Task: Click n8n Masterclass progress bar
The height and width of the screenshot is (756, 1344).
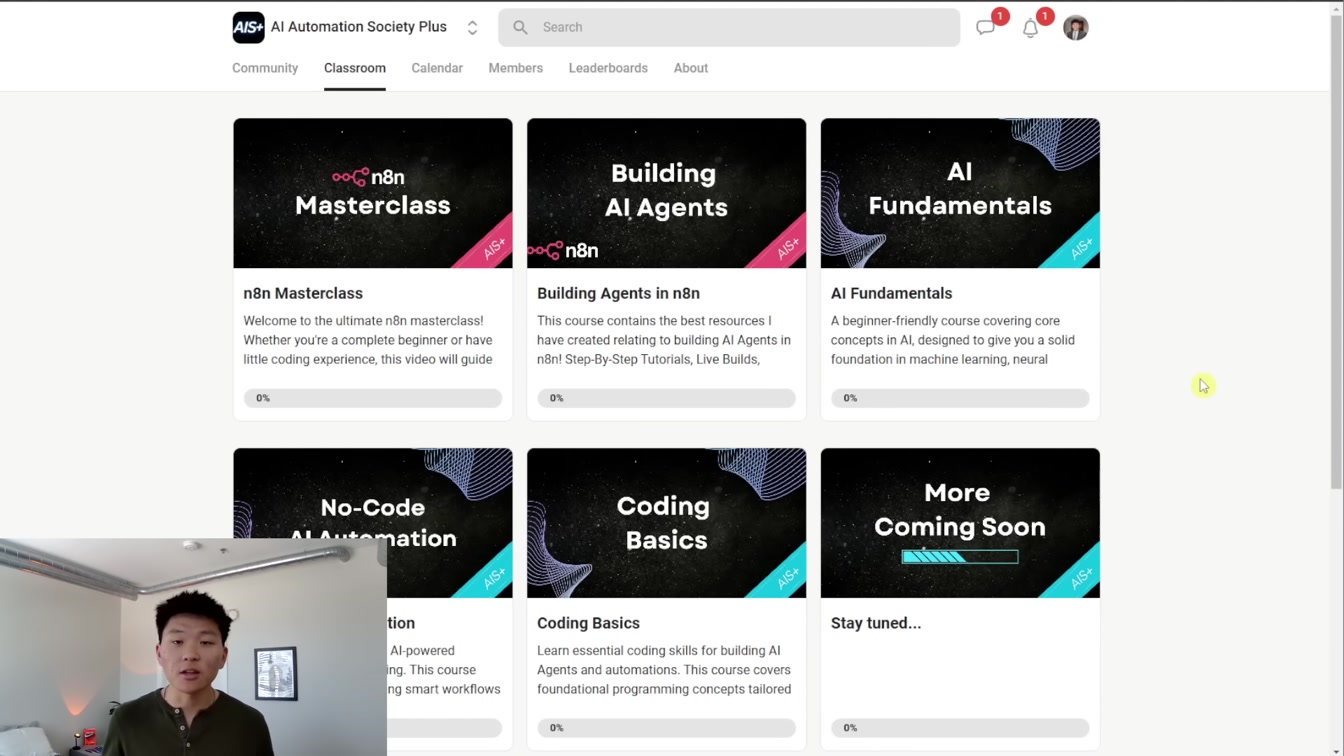Action: (x=373, y=398)
